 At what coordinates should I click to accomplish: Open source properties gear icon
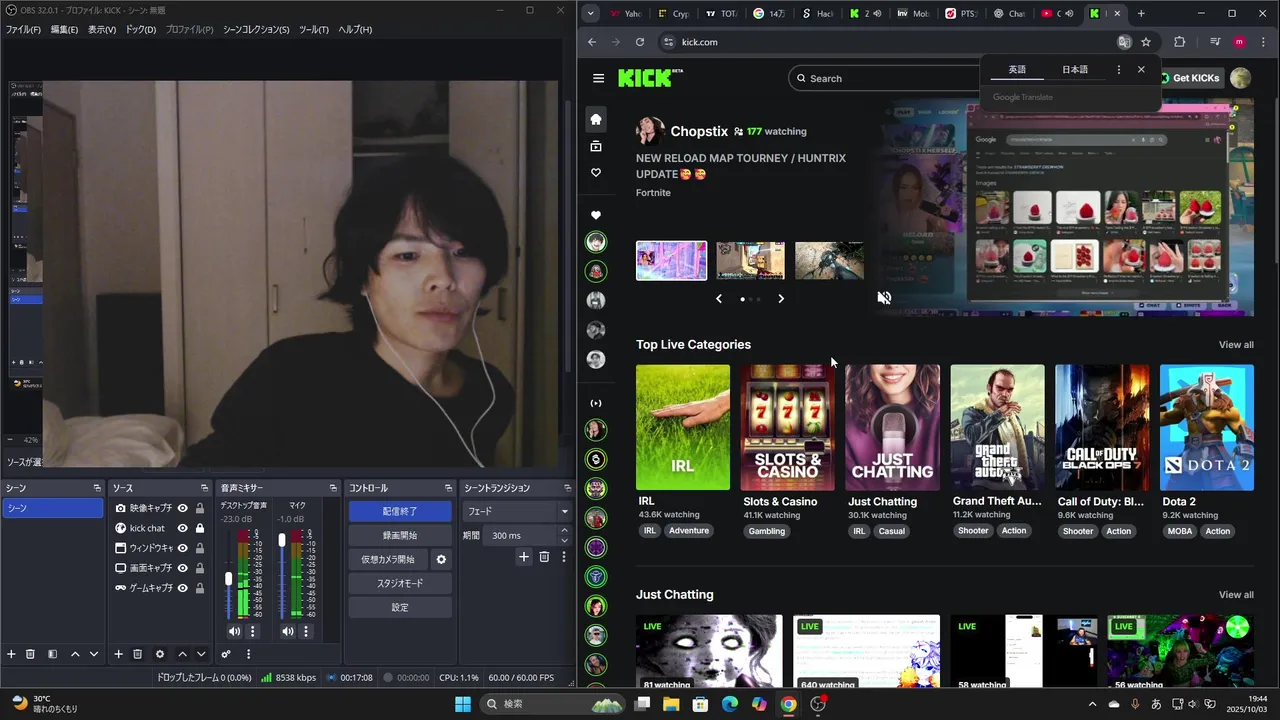[x=160, y=654]
